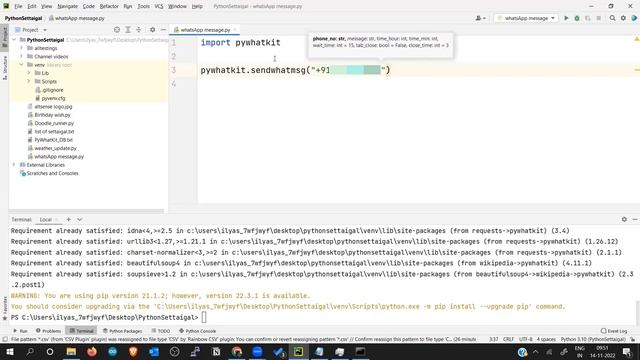Screen dimensions: 640x360
Task: Open the TODO tool window
Action: 161,331
